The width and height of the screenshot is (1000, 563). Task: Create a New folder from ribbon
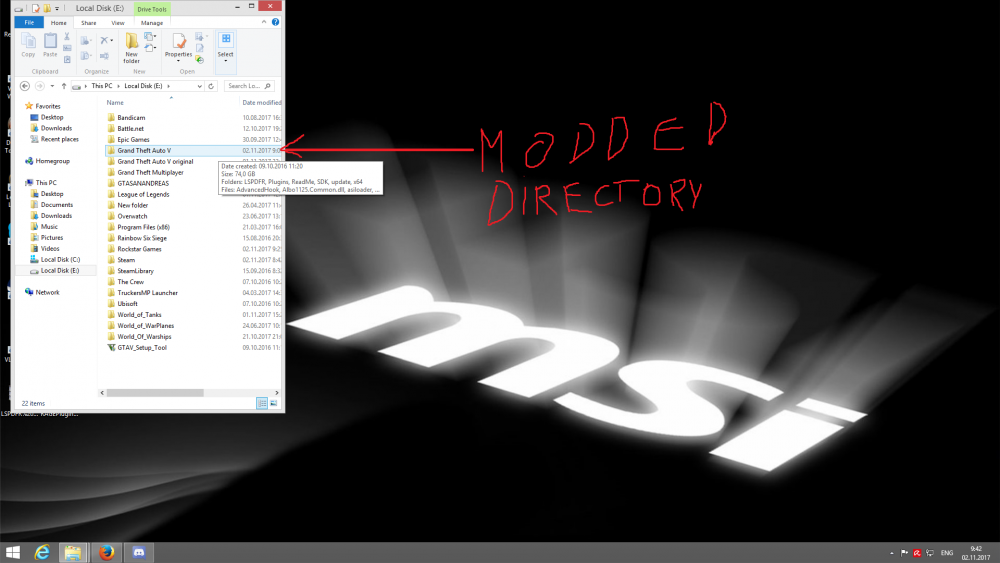coord(131,48)
